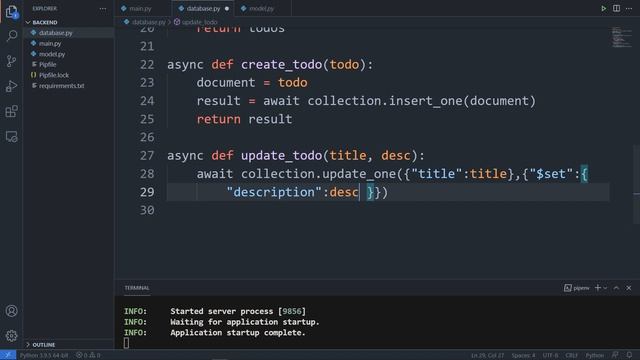Viewport: 640px width, 360px height.
Task: Change file encoding UTF-8
Action: tap(550, 355)
